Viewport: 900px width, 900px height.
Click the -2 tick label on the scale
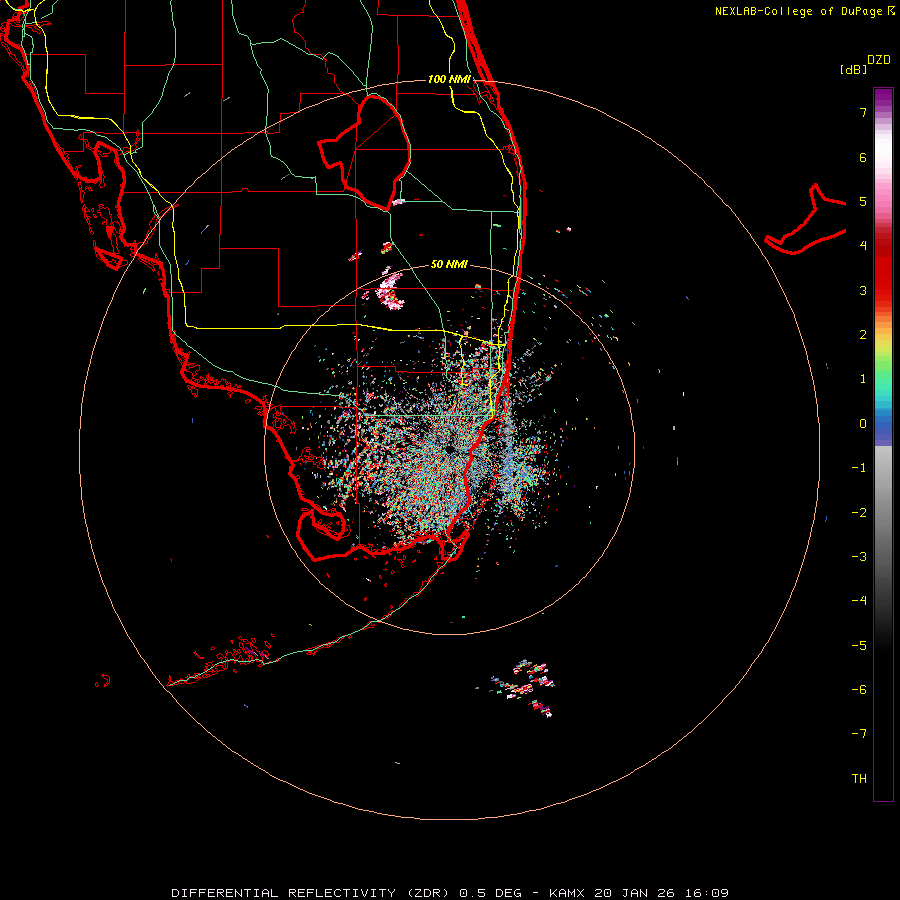click(x=859, y=513)
